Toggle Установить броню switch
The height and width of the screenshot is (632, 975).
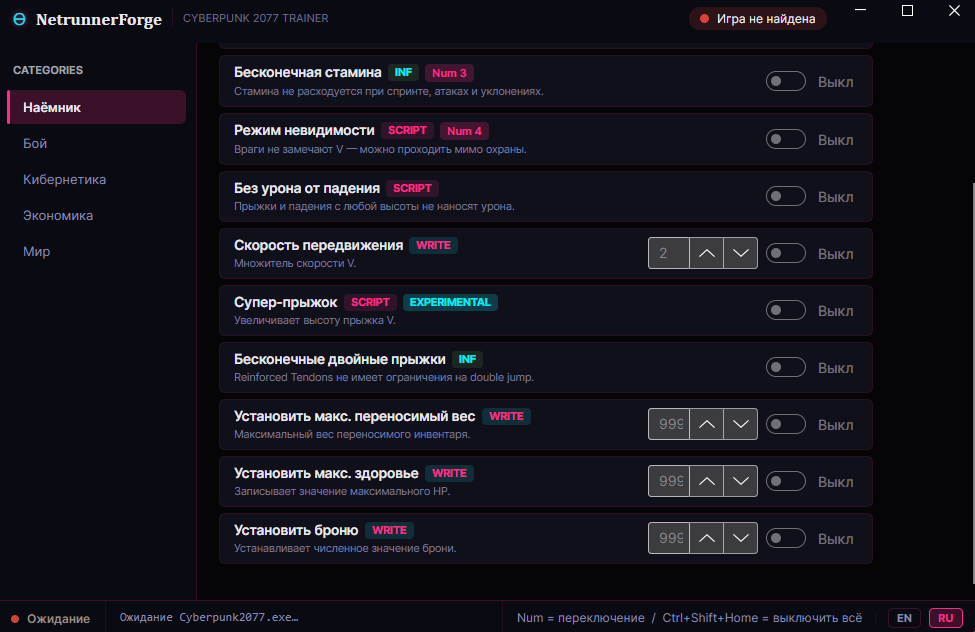785,538
